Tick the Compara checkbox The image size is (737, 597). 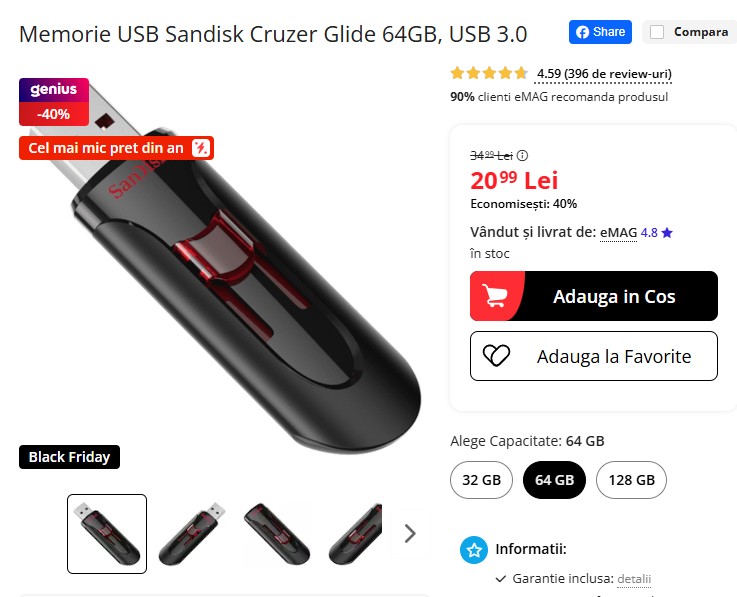click(657, 32)
